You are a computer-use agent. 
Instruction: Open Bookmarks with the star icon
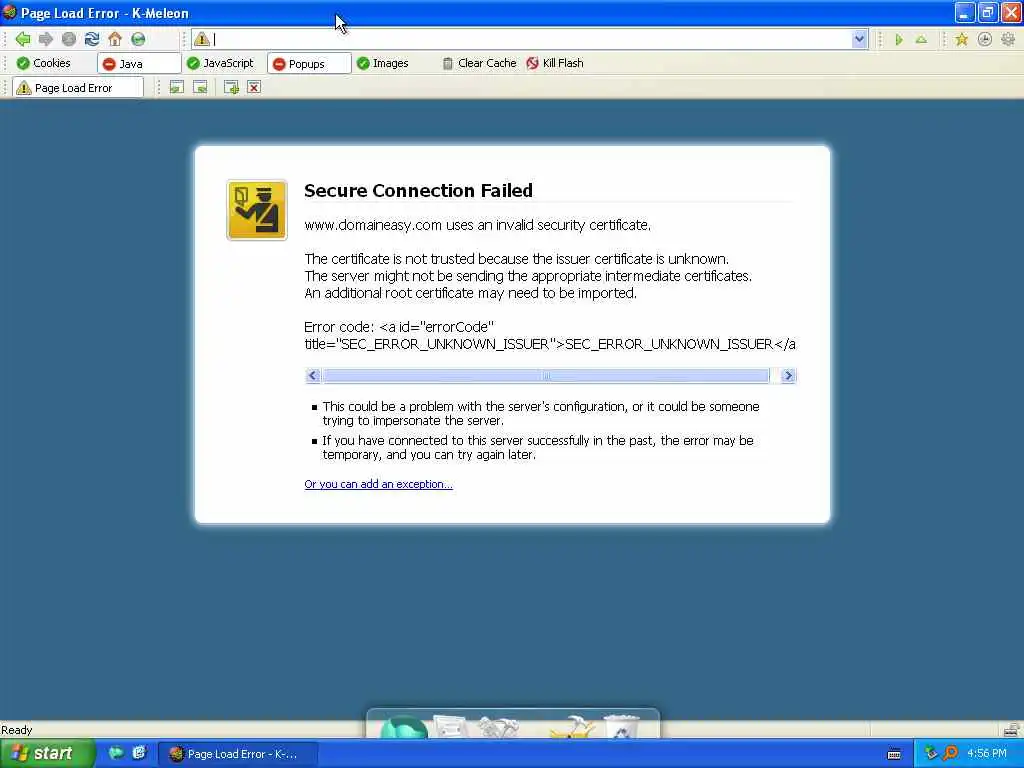[x=961, y=40]
